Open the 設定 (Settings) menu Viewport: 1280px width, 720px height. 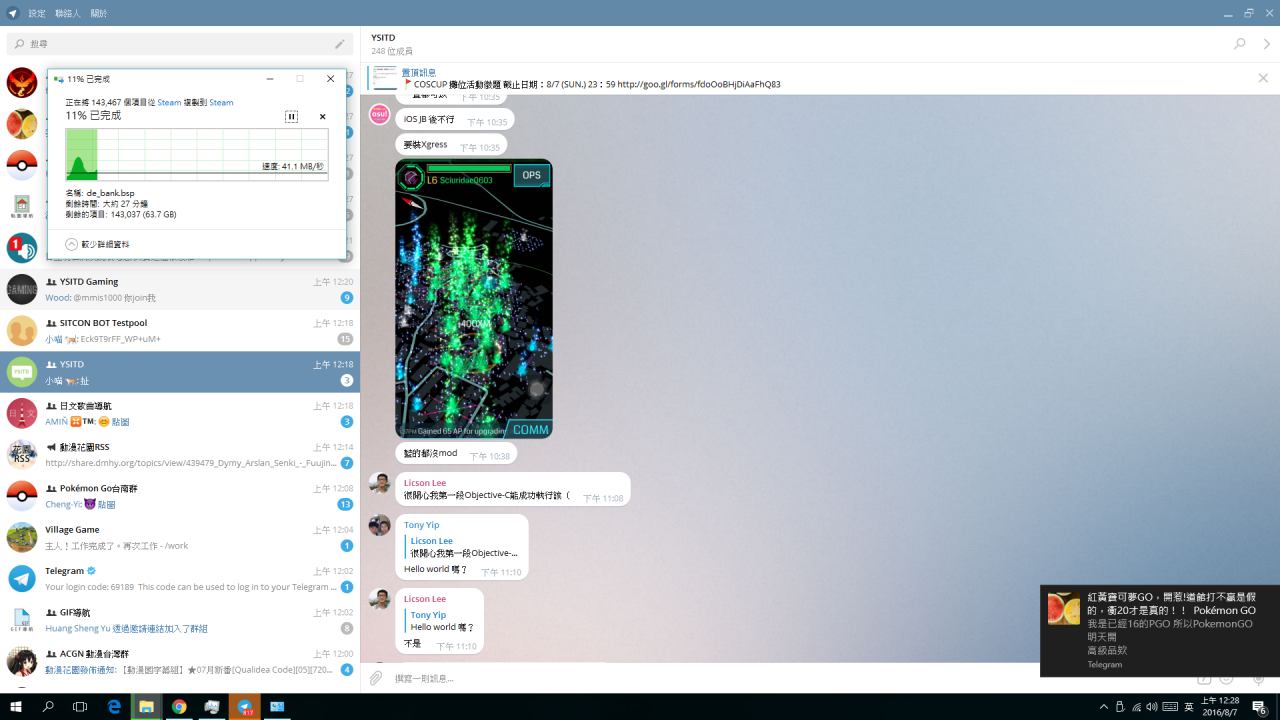(37, 13)
